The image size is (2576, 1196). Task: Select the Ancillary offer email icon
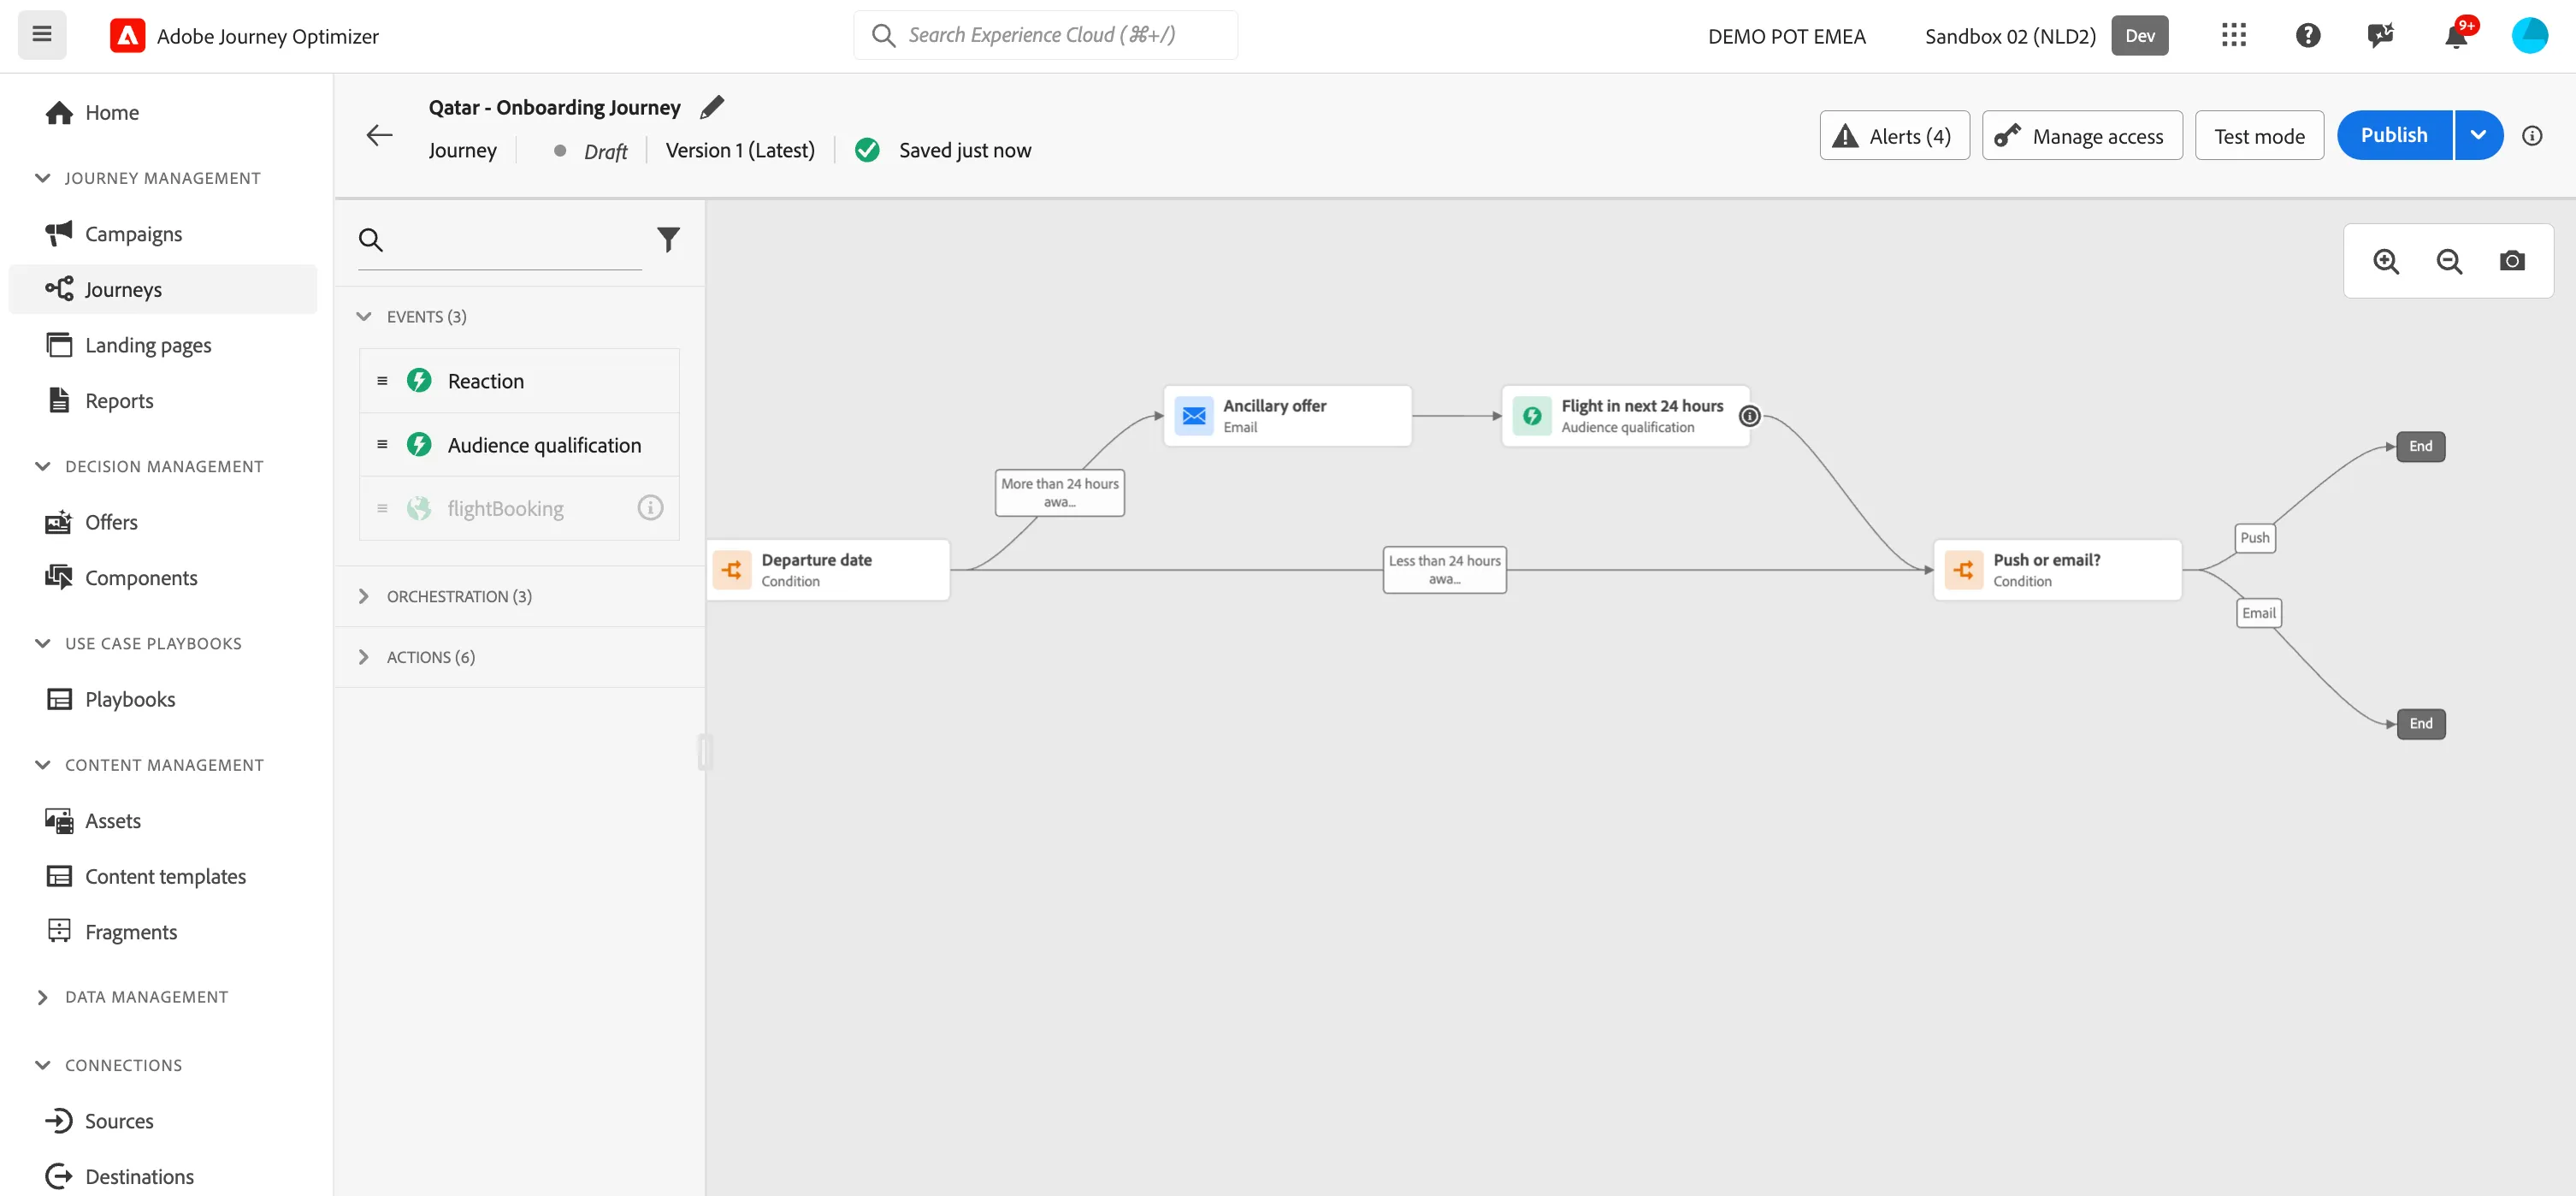pos(1193,416)
